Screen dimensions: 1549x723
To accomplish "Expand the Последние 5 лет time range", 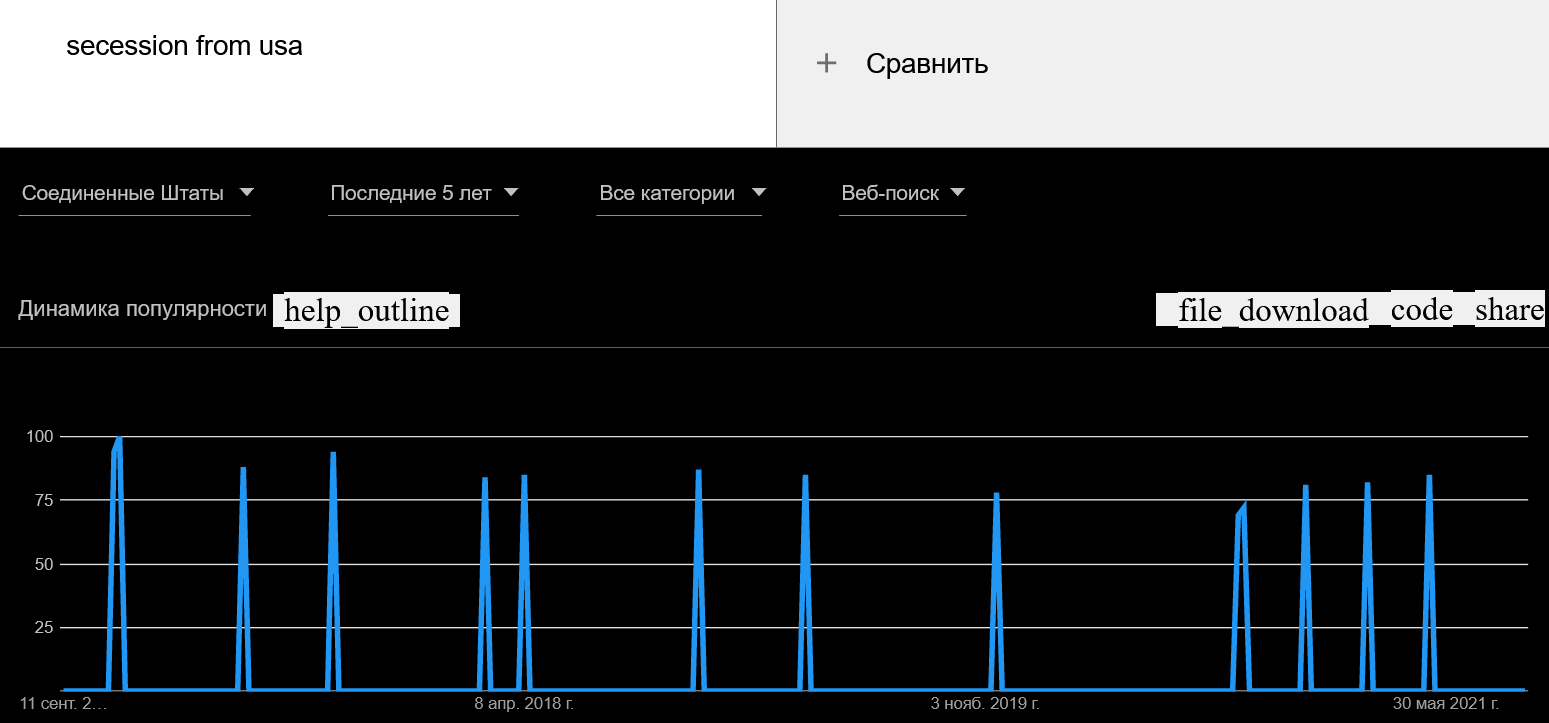I will [x=424, y=194].
